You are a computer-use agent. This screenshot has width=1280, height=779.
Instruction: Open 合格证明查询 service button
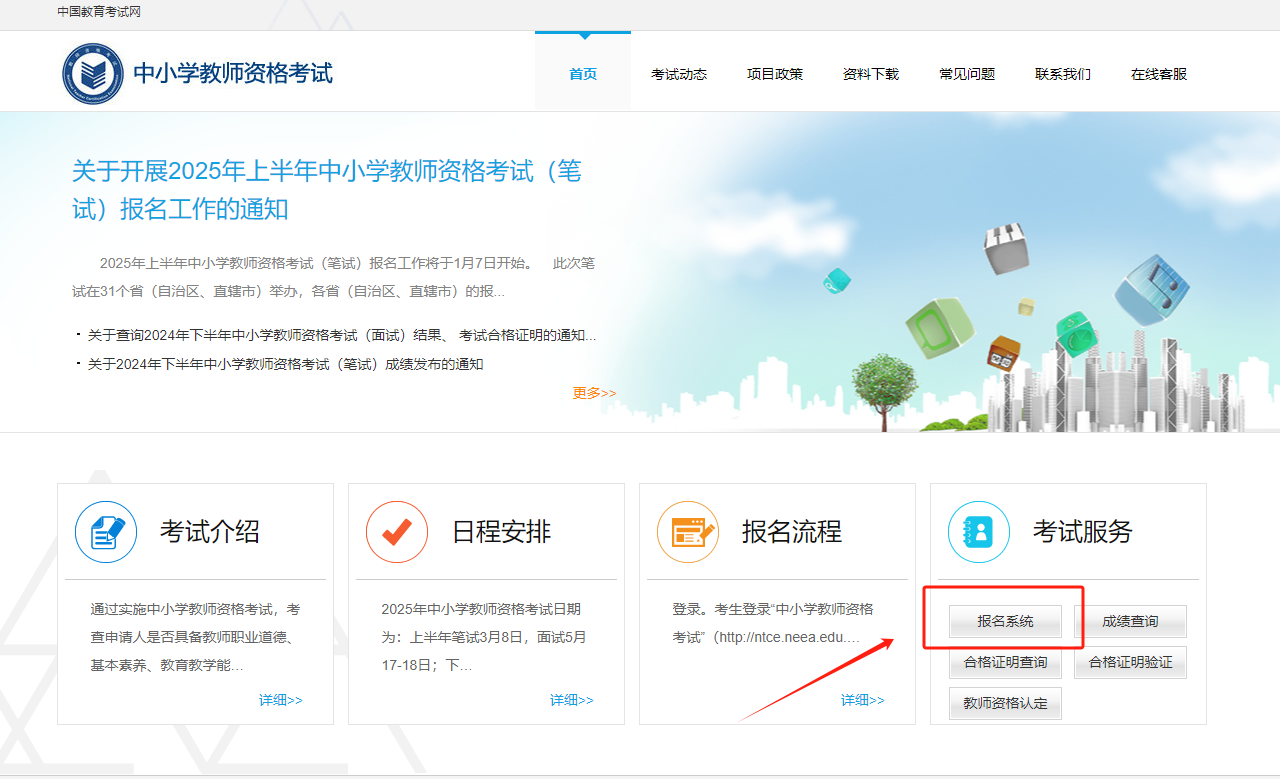1005,662
